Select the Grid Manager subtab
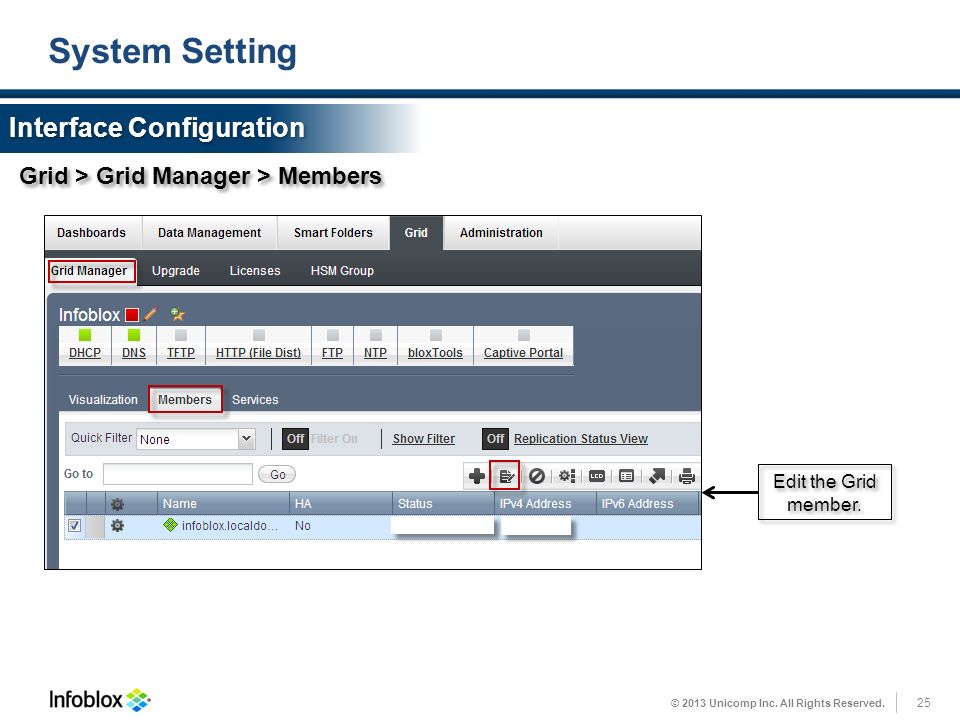Viewport: 960px width, 720px height. (89, 271)
